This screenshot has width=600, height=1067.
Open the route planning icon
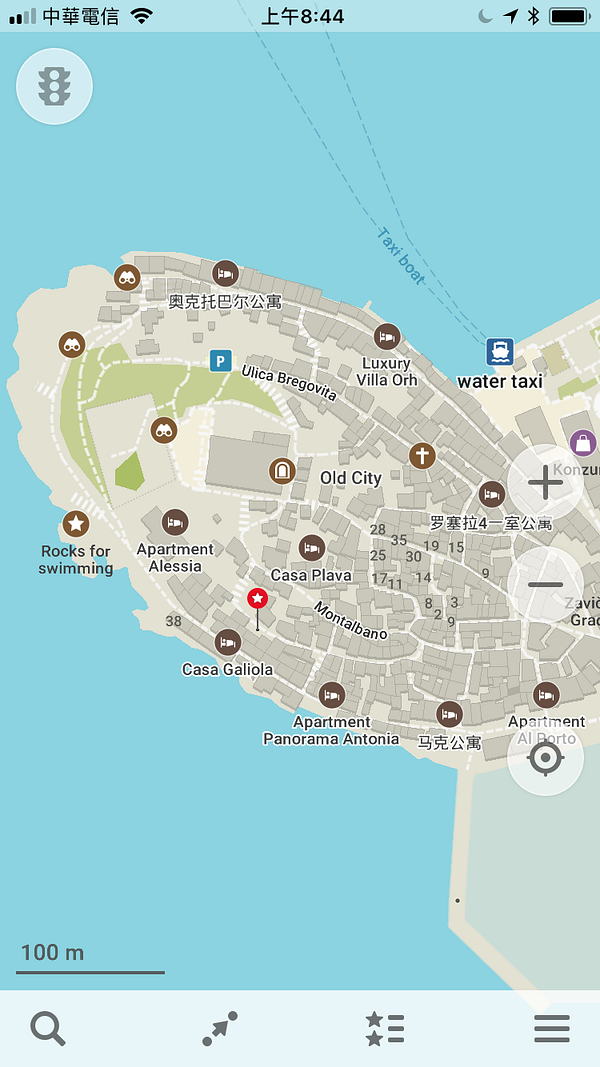click(x=220, y=1028)
